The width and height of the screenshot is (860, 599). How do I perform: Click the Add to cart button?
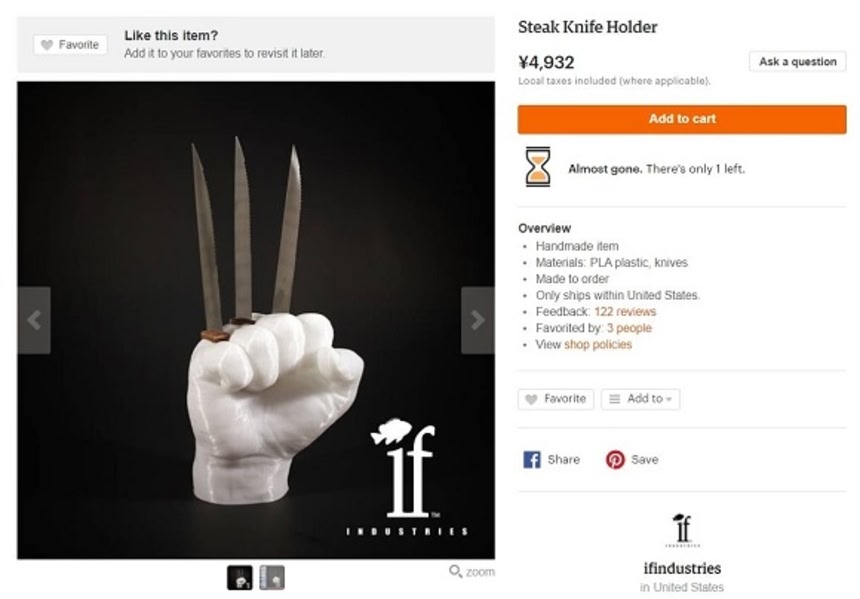pyautogui.click(x=682, y=119)
